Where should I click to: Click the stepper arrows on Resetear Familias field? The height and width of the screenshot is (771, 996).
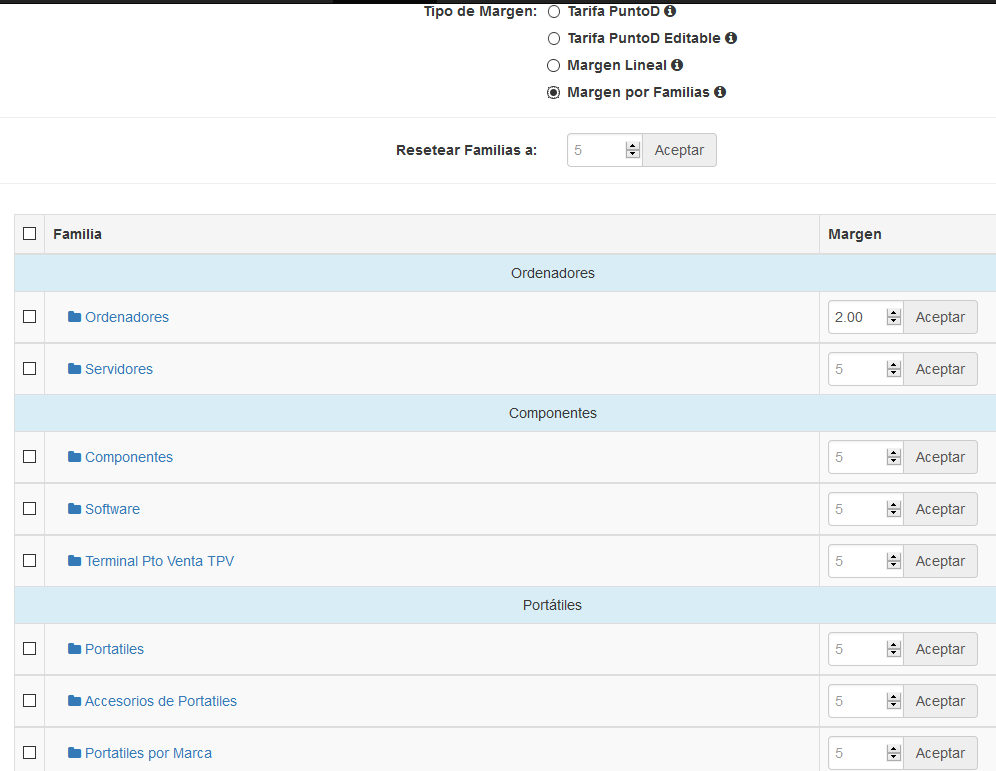(632, 150)
